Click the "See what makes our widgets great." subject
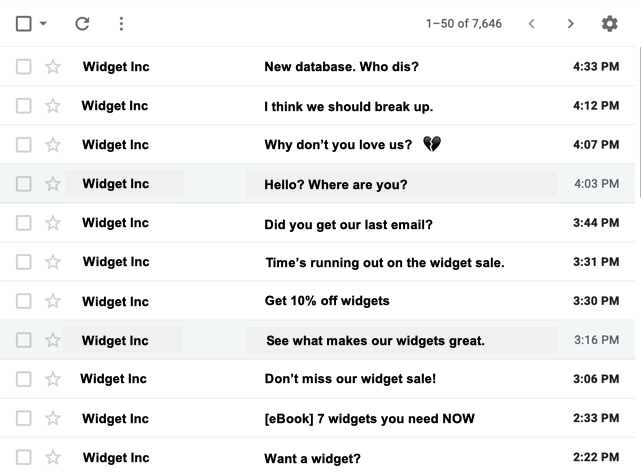The image size is (641, 474). coord(375,341)
